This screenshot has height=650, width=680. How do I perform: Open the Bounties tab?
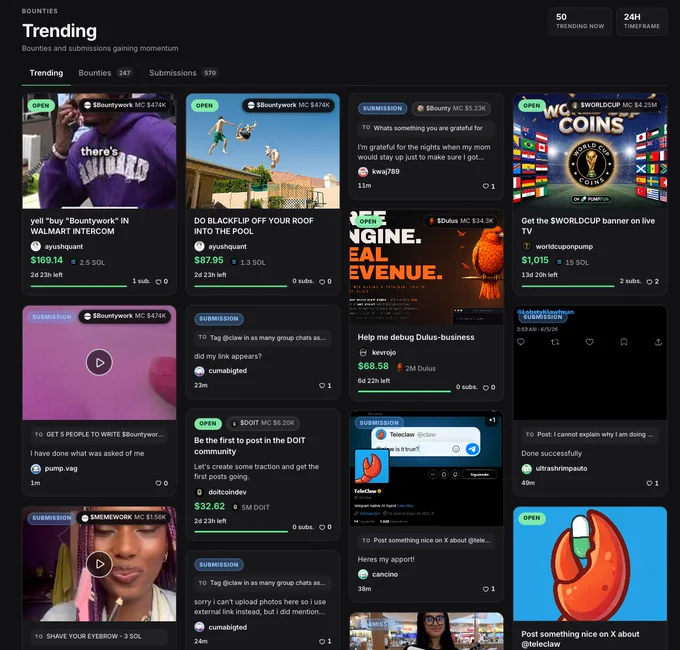[x=105, y=73]
